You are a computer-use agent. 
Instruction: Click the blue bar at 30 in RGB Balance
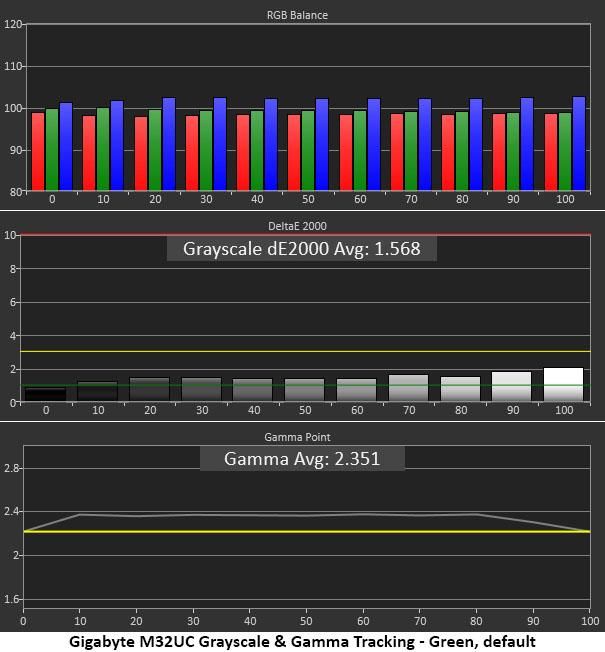click(220, 144)
